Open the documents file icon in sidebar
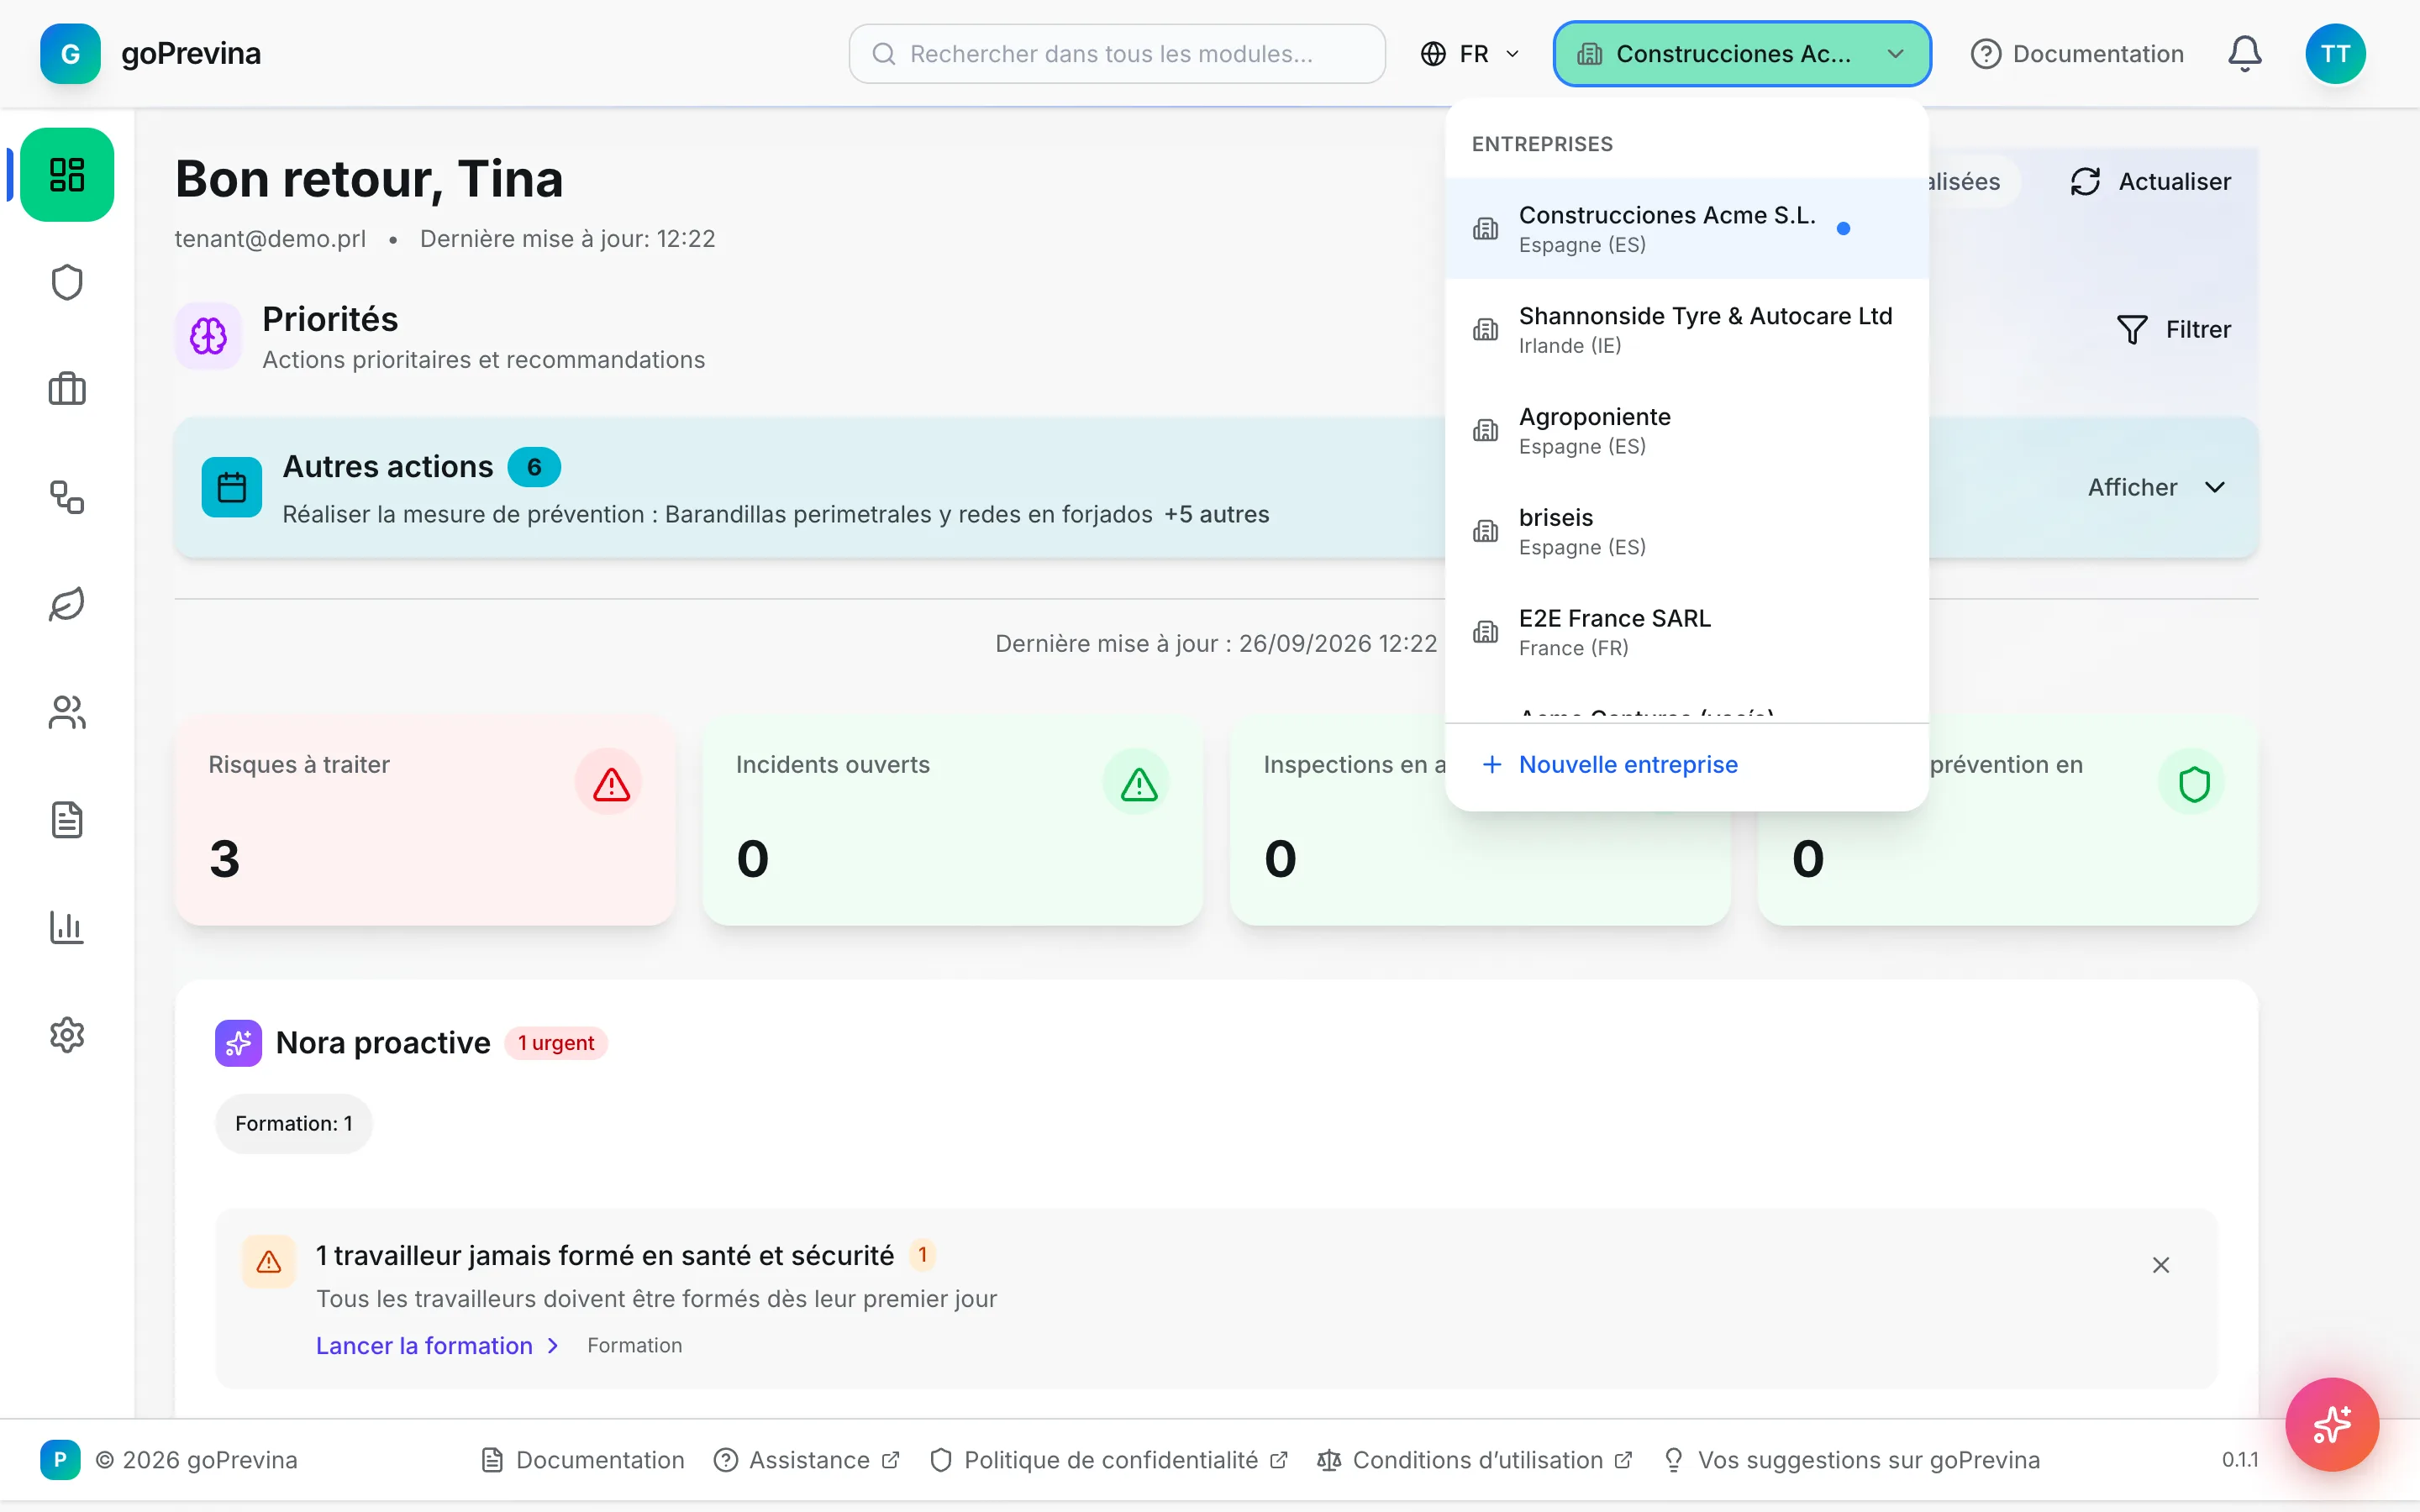The image size is (2420, 1512). (x=67, y=820)
